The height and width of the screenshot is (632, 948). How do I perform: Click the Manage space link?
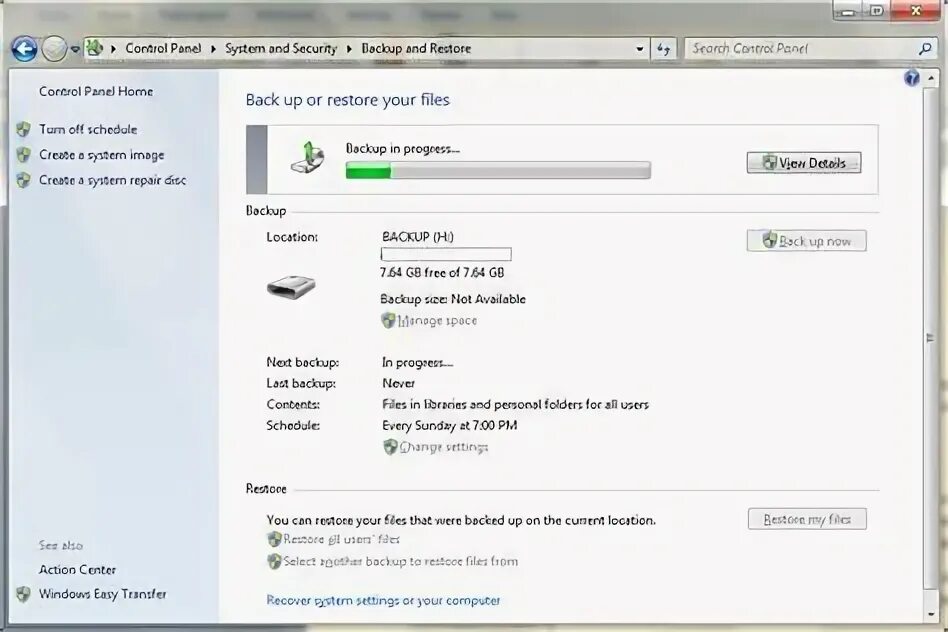click(437, 321)
